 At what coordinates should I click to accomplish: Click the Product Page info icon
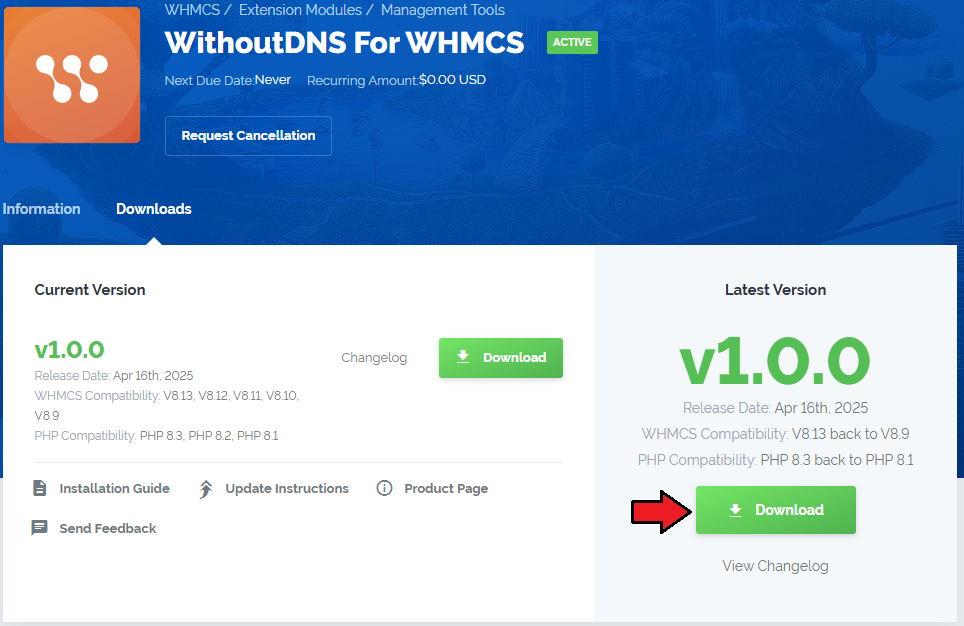tap(384, 488)
